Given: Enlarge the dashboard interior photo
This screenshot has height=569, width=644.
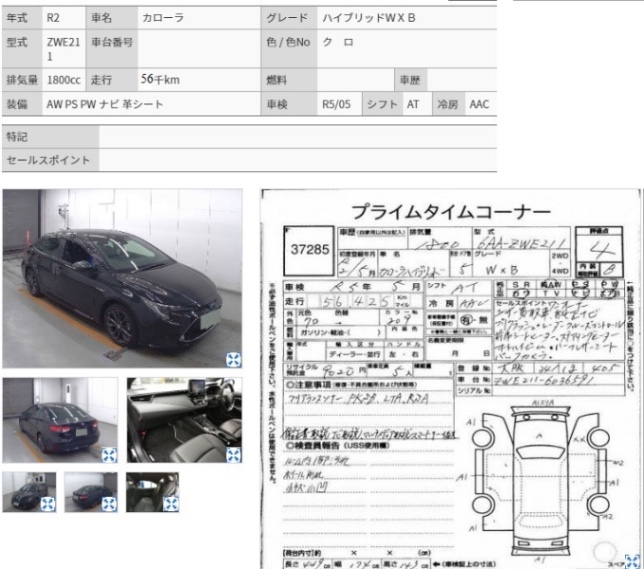Looking at the screenshot, I should pyautogui.click(x=233, y=455).
